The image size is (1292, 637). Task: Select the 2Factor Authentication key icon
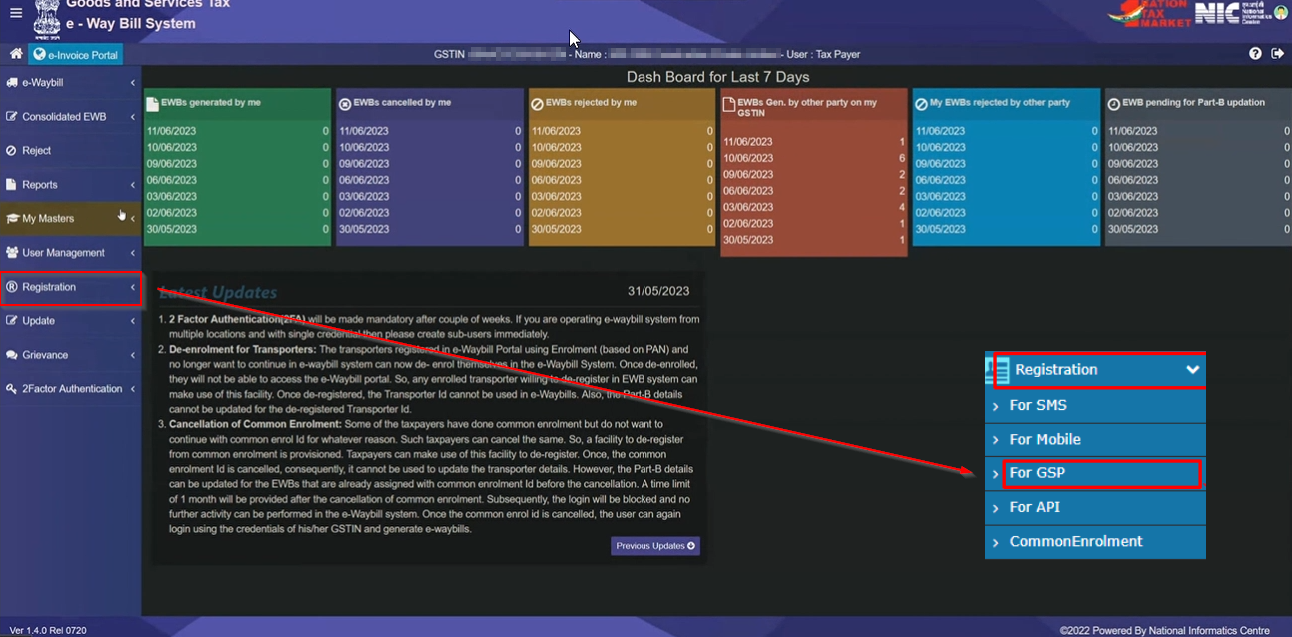point(13,388)
